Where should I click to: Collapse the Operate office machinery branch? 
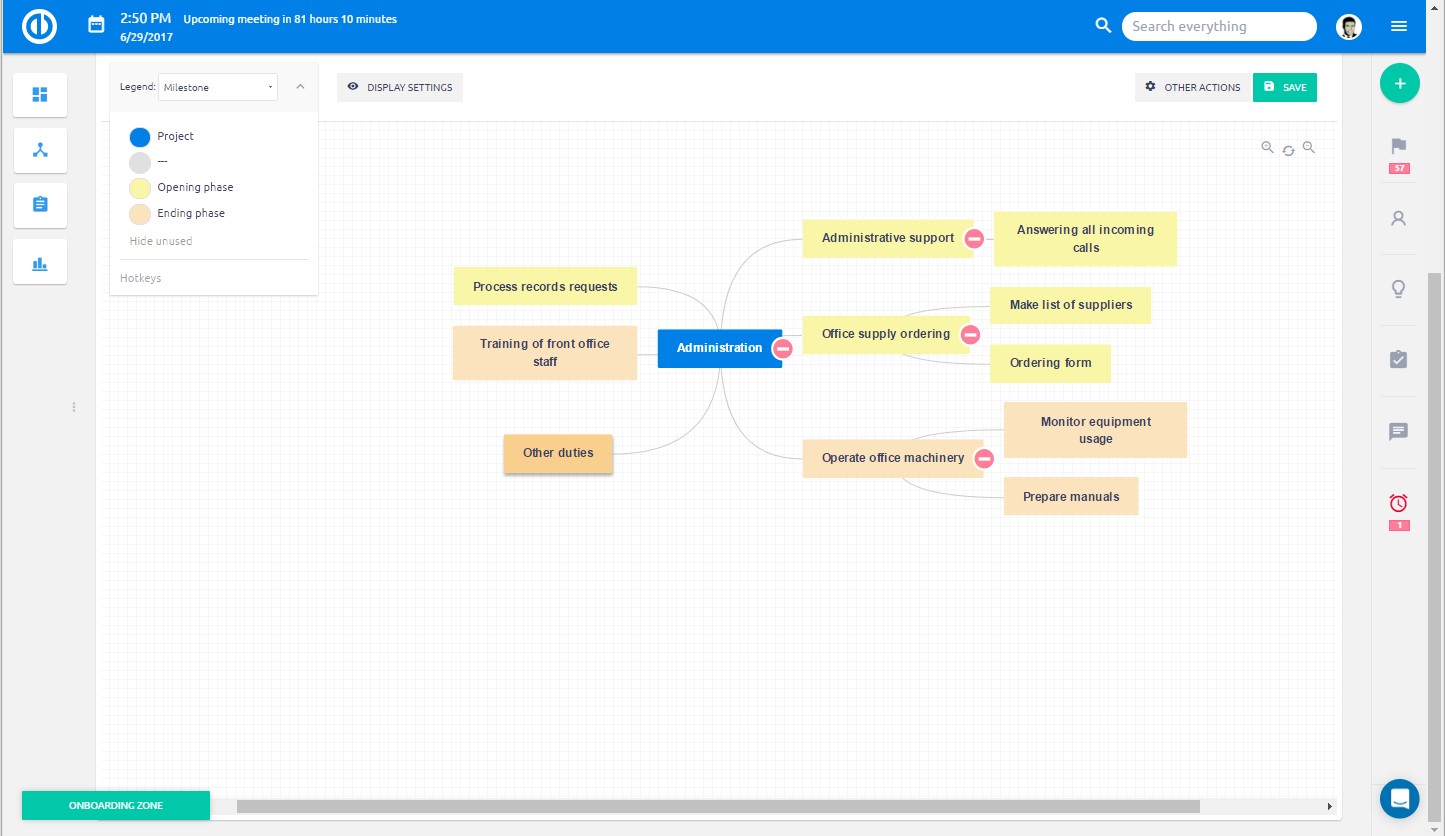(984, 458)
